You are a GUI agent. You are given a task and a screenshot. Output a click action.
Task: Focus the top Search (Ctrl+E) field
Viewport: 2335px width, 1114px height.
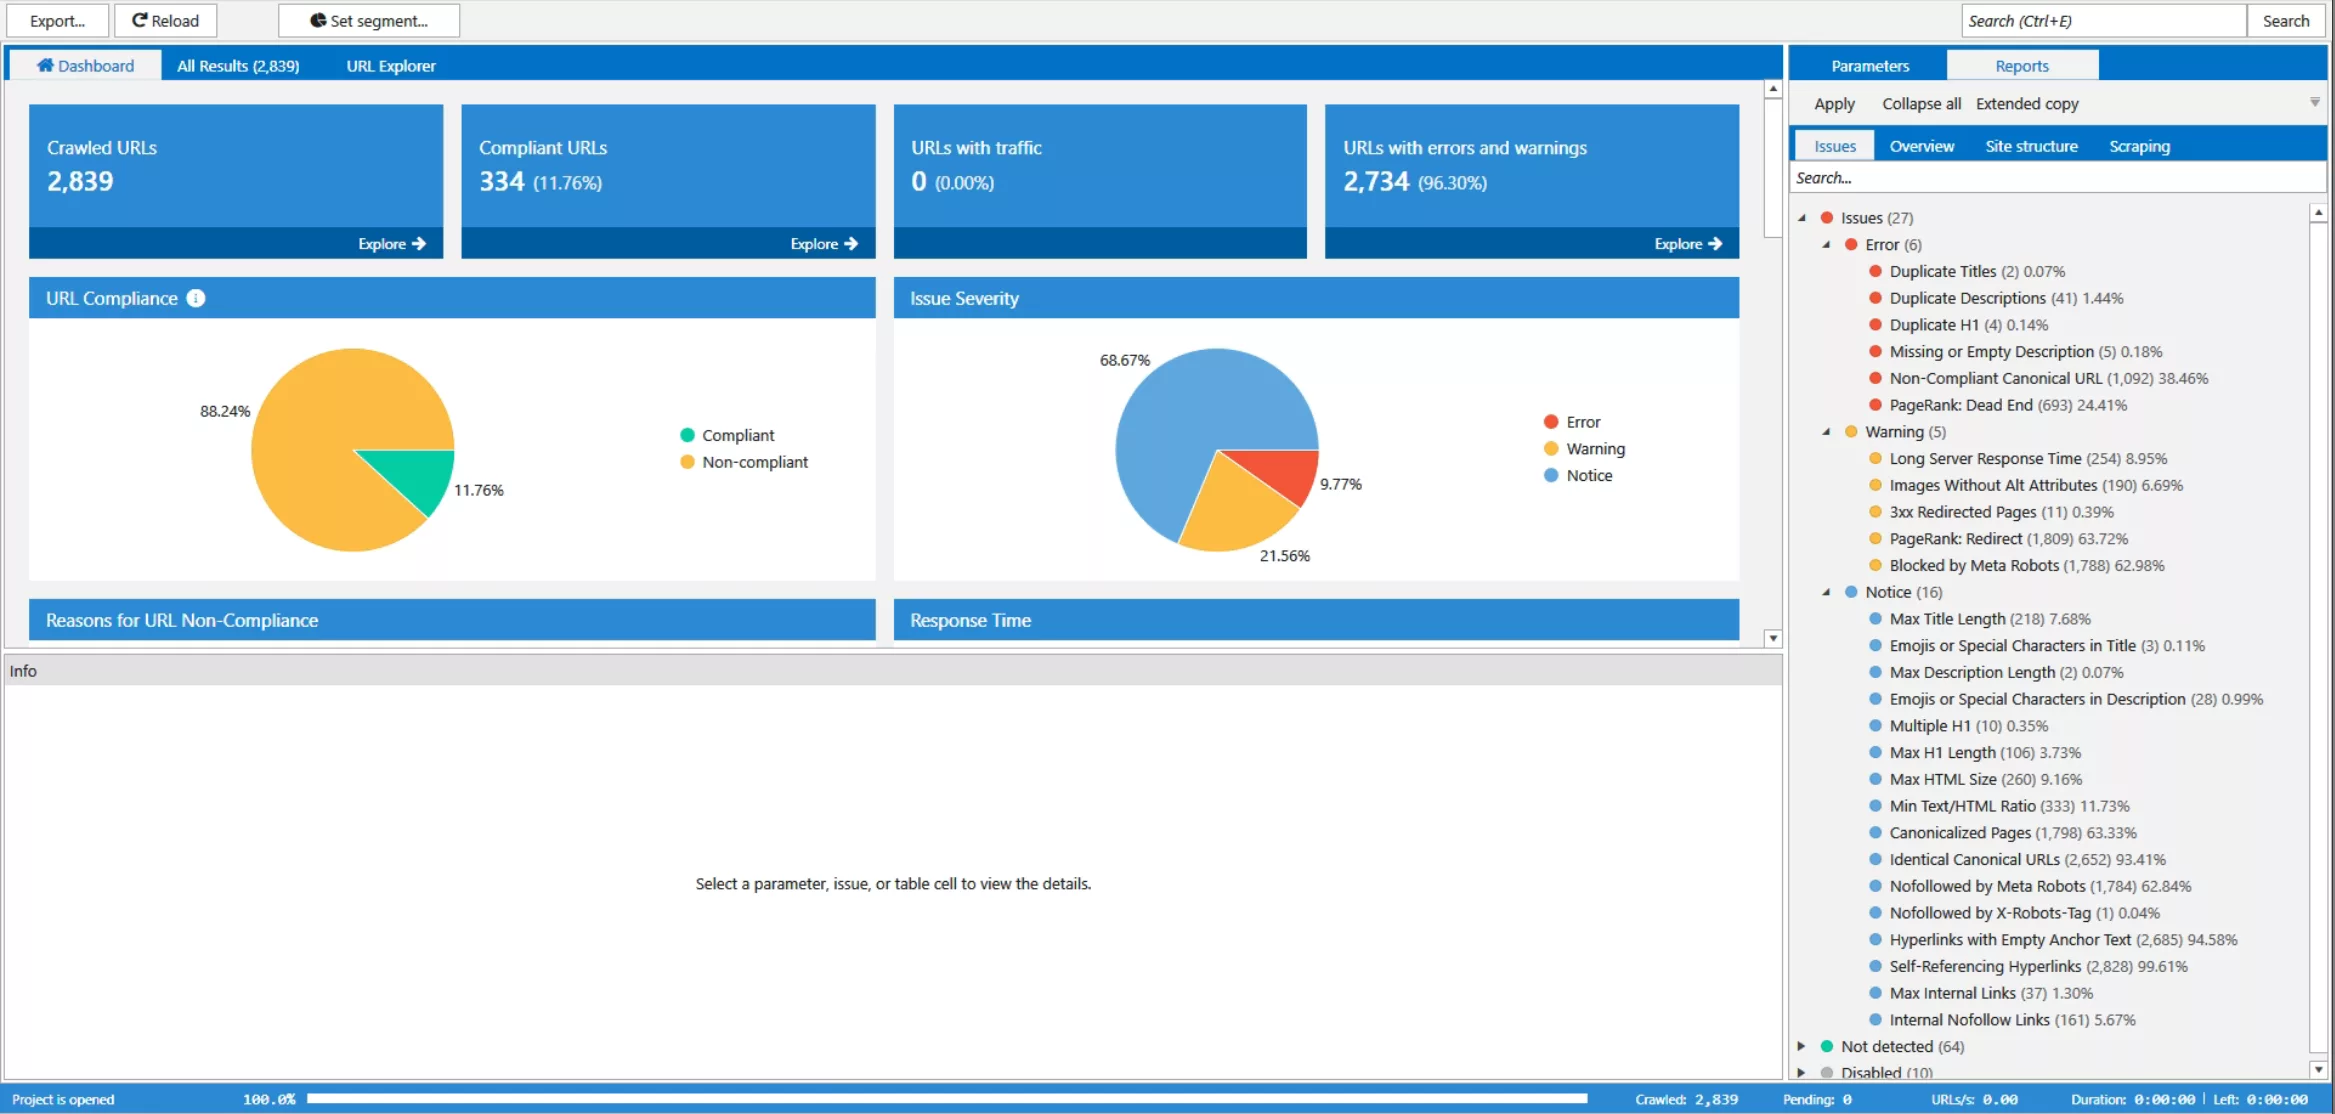2104,20
